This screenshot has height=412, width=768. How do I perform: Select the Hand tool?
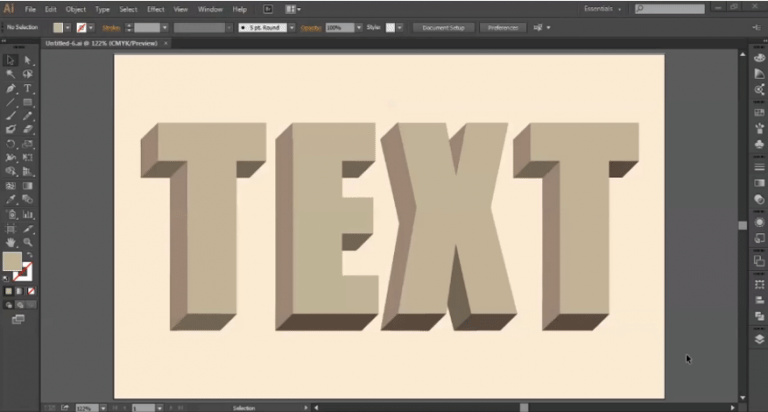(x=10, y=242)
